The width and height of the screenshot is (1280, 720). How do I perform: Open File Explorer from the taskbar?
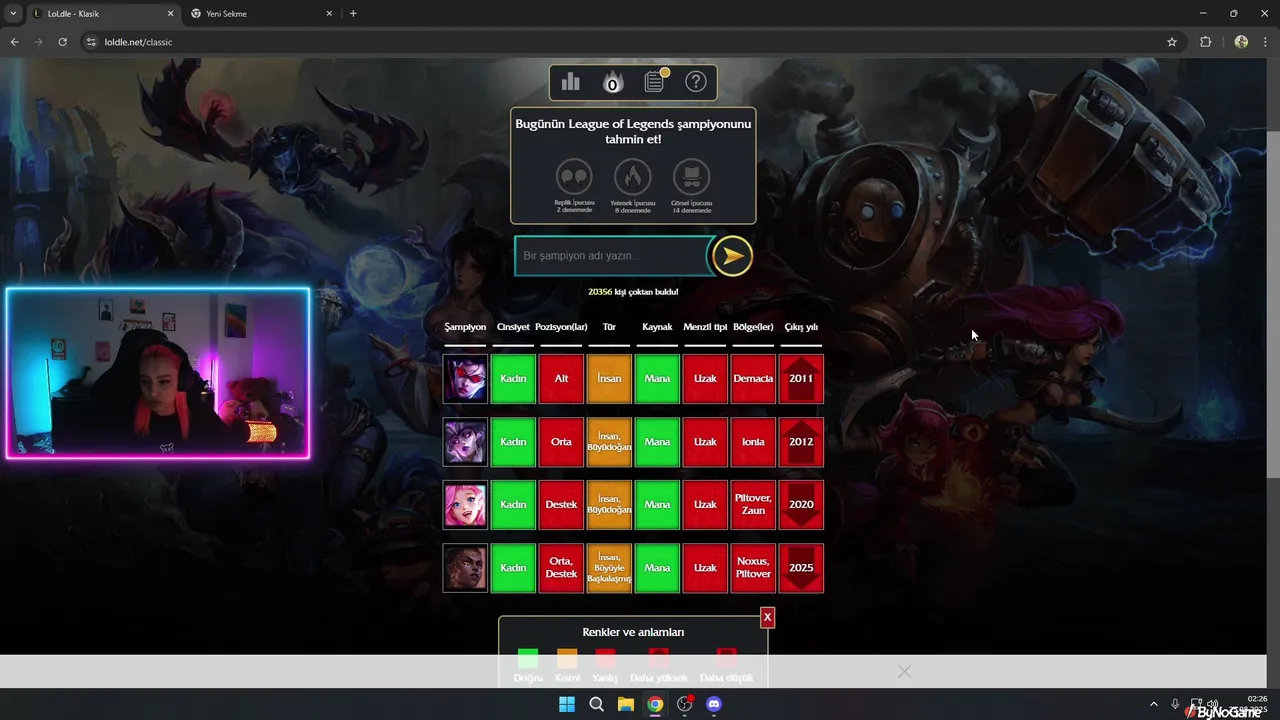point(626,704)
